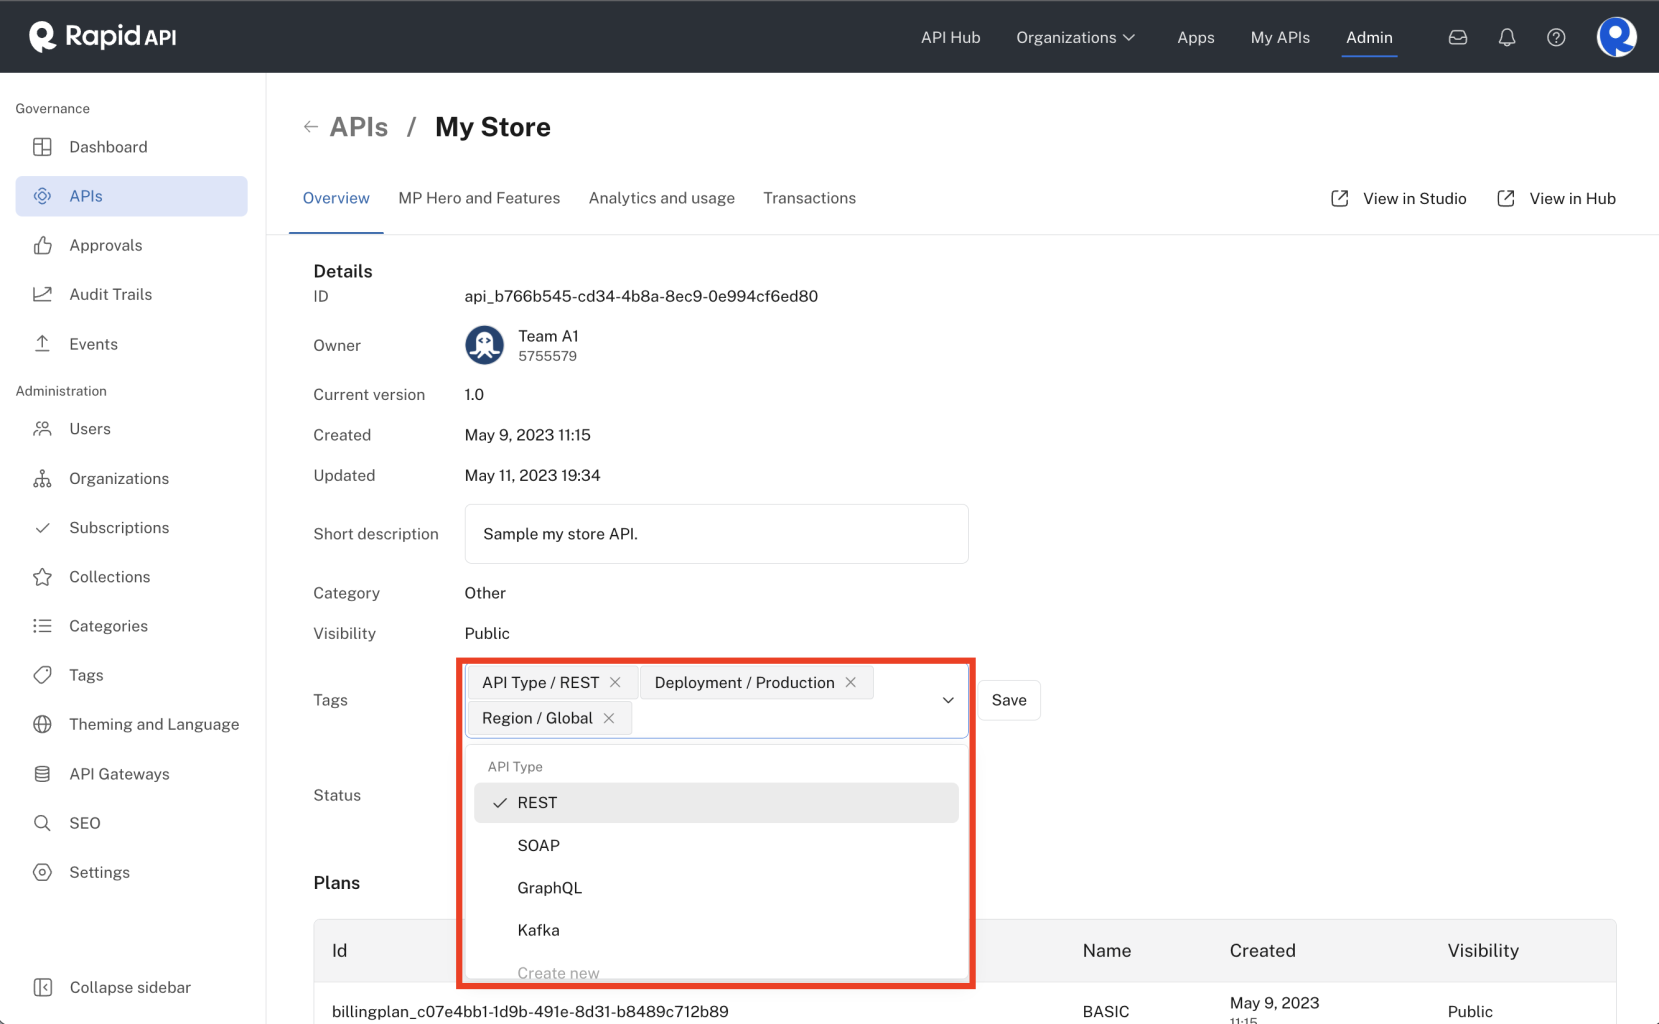Click the Id column header

point(340,951)
